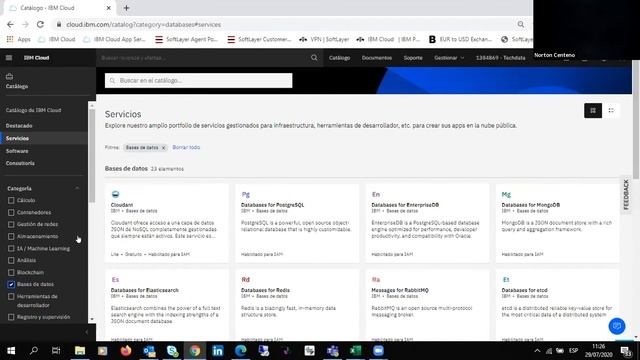Switch to list view of catalog

click(611, 111)
